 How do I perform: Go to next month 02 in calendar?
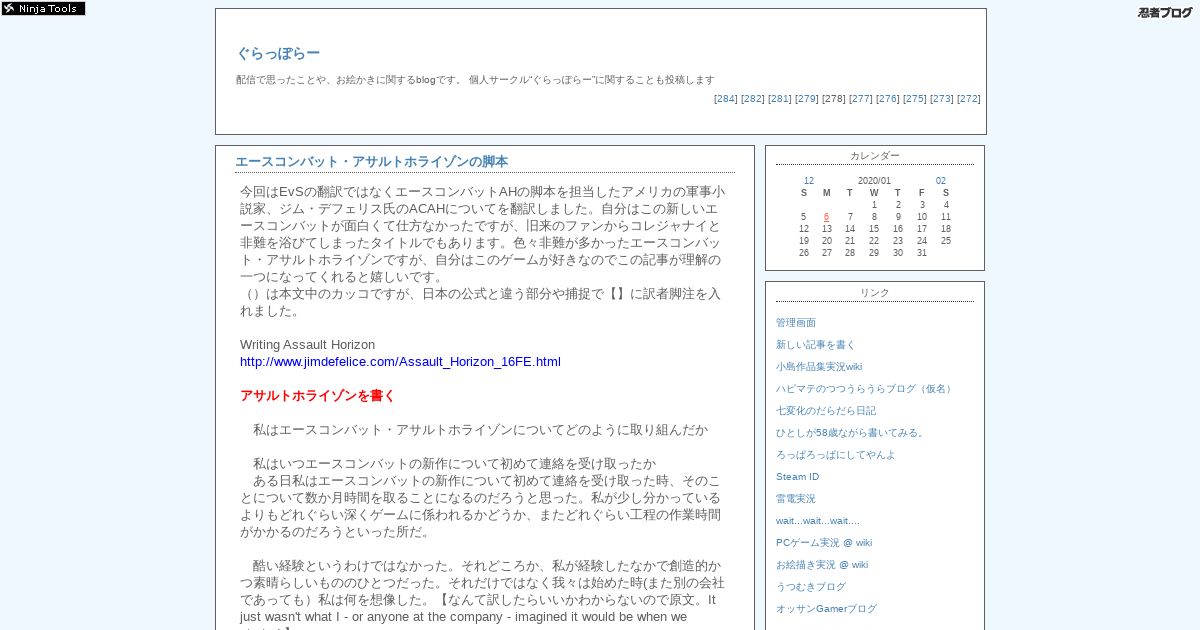tap(941, 181)
